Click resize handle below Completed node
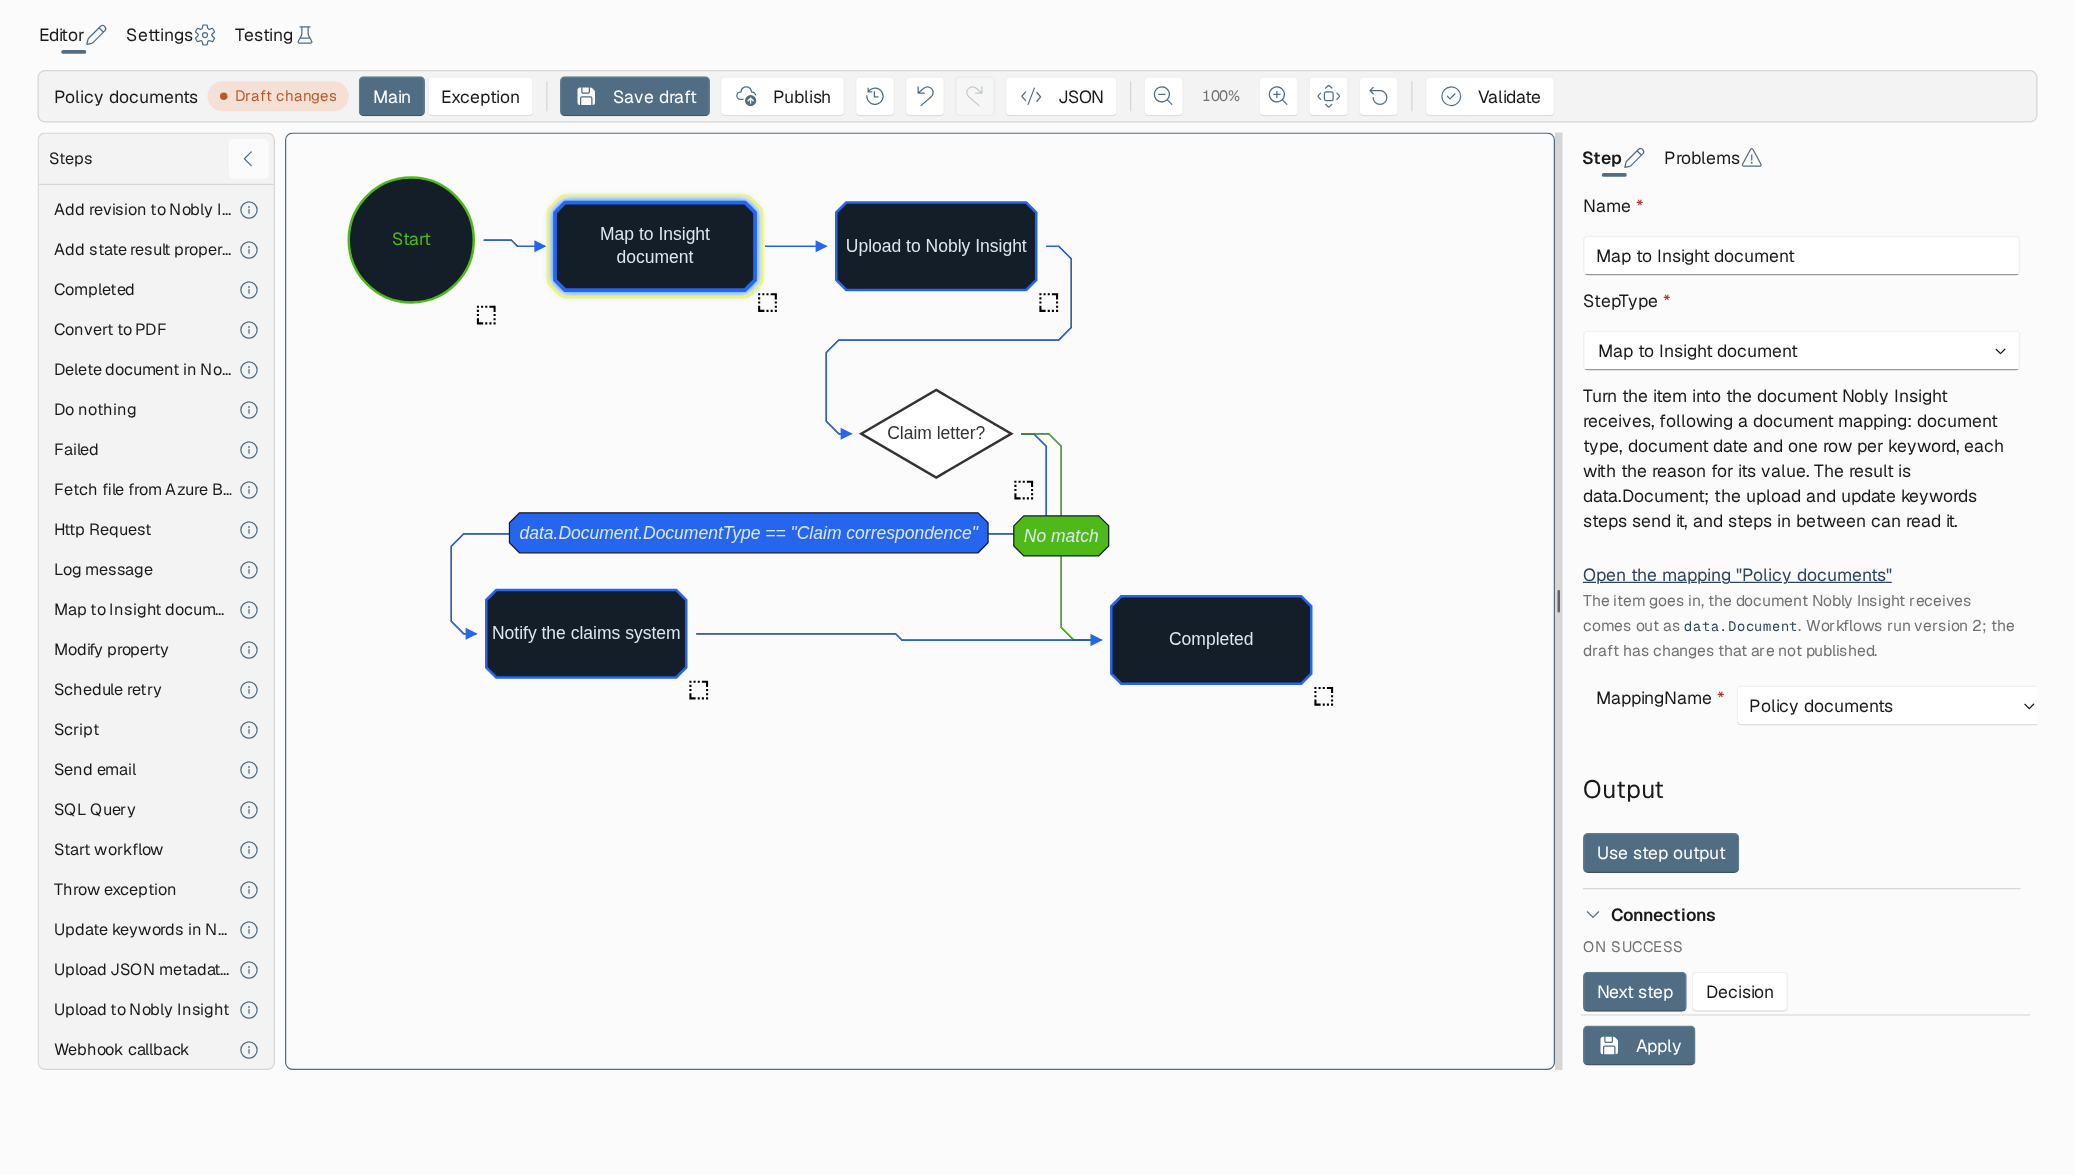 coord(1324,696)
